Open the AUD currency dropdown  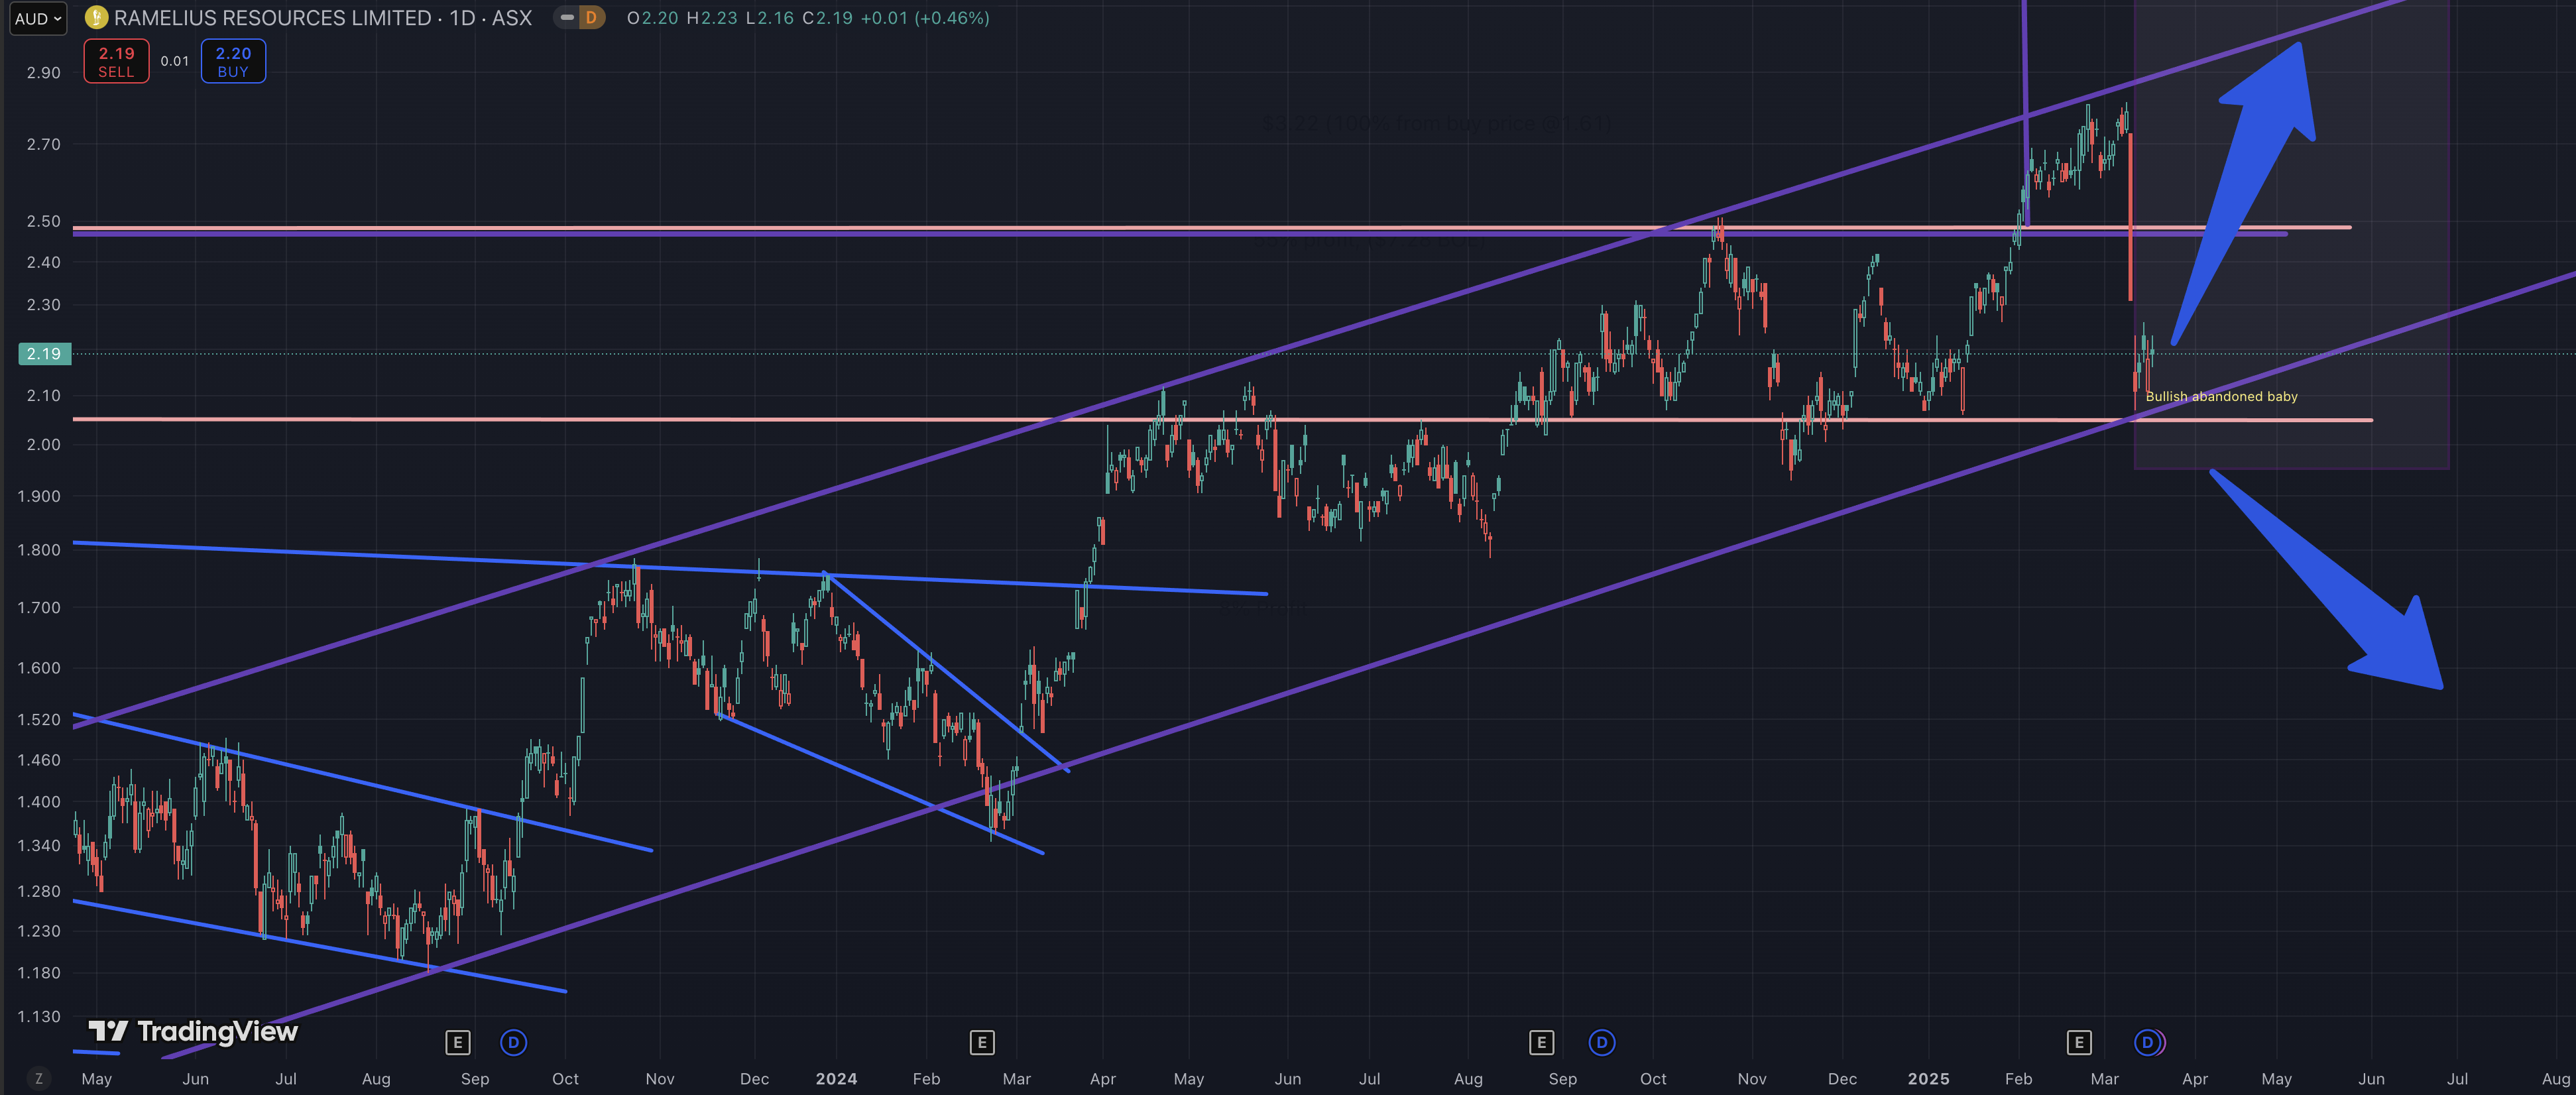point(38,18)
